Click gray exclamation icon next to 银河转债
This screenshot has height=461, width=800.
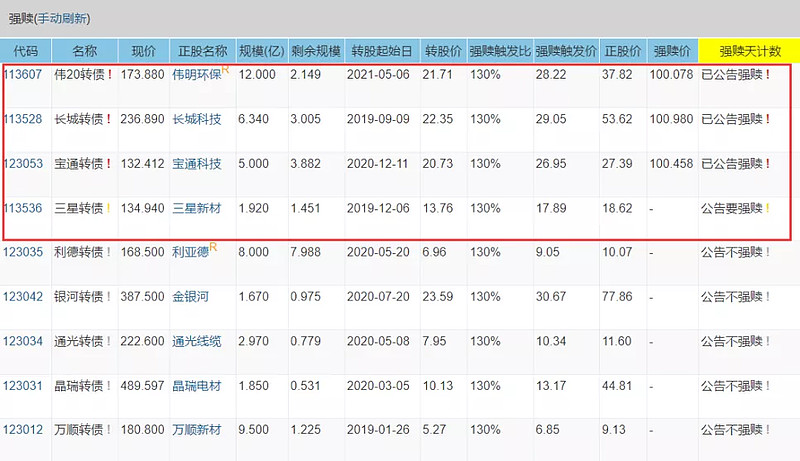(x=109, y=296)
